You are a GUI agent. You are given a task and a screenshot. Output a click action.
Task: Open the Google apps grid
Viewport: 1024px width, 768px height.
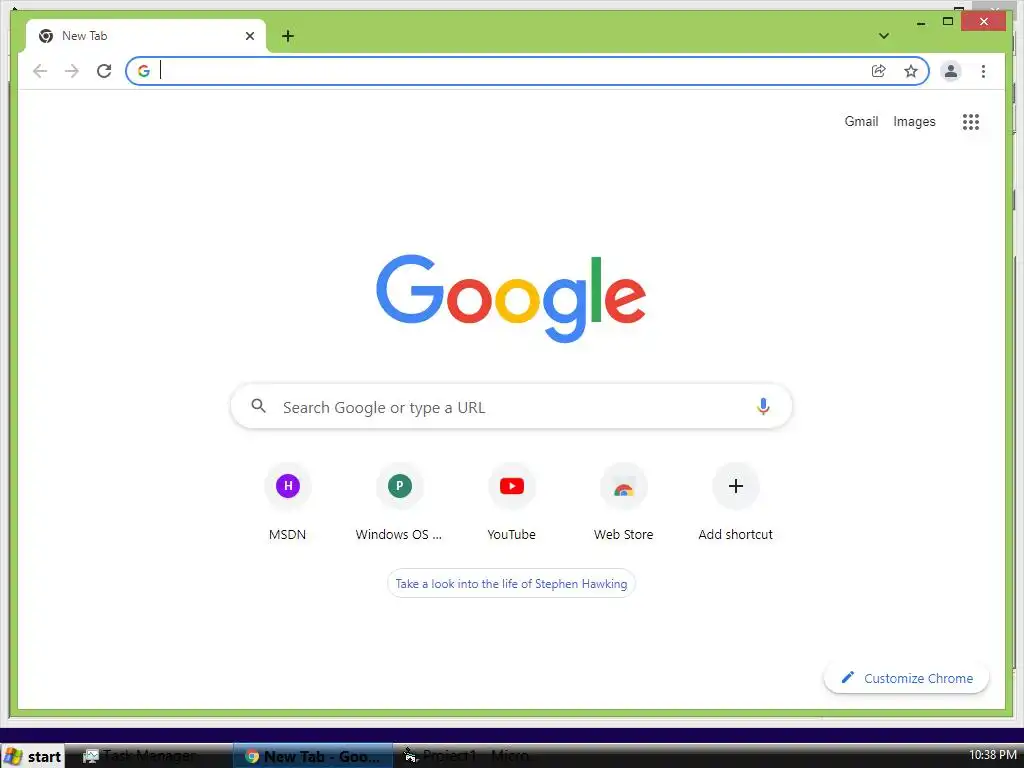pyautogui.click(x=970, y=121)
